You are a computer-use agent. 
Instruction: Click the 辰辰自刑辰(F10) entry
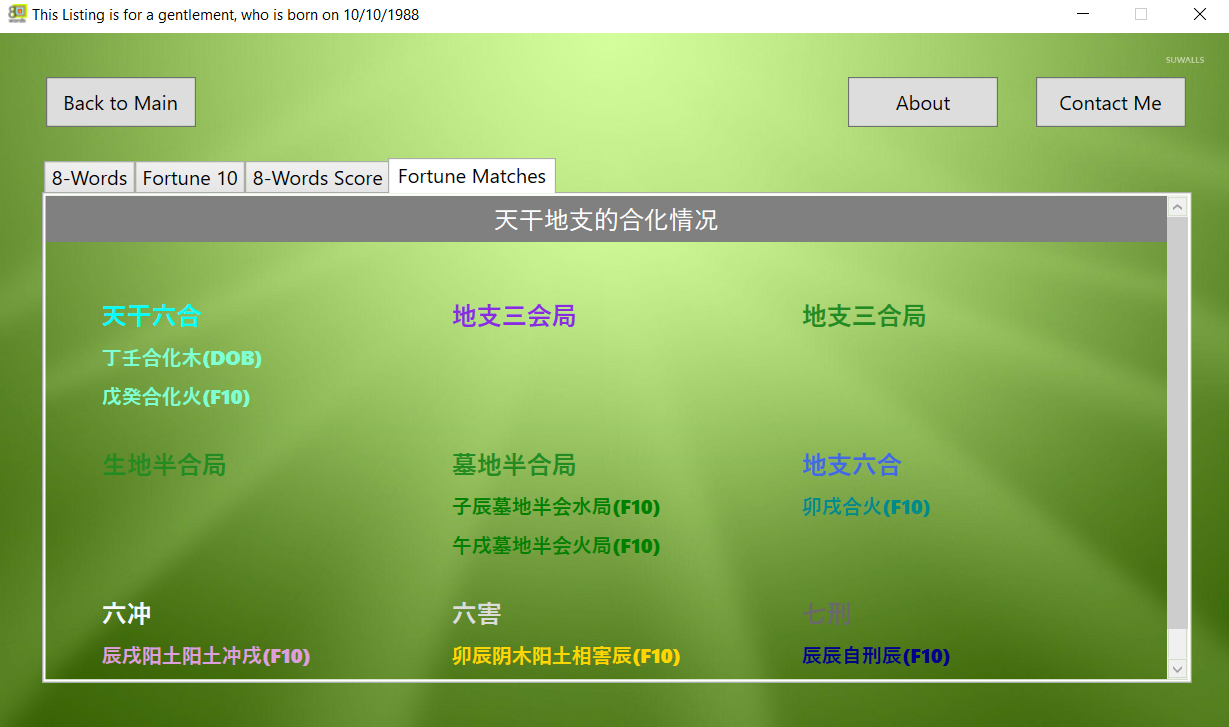pyautogui.click(x=876, y=656)
